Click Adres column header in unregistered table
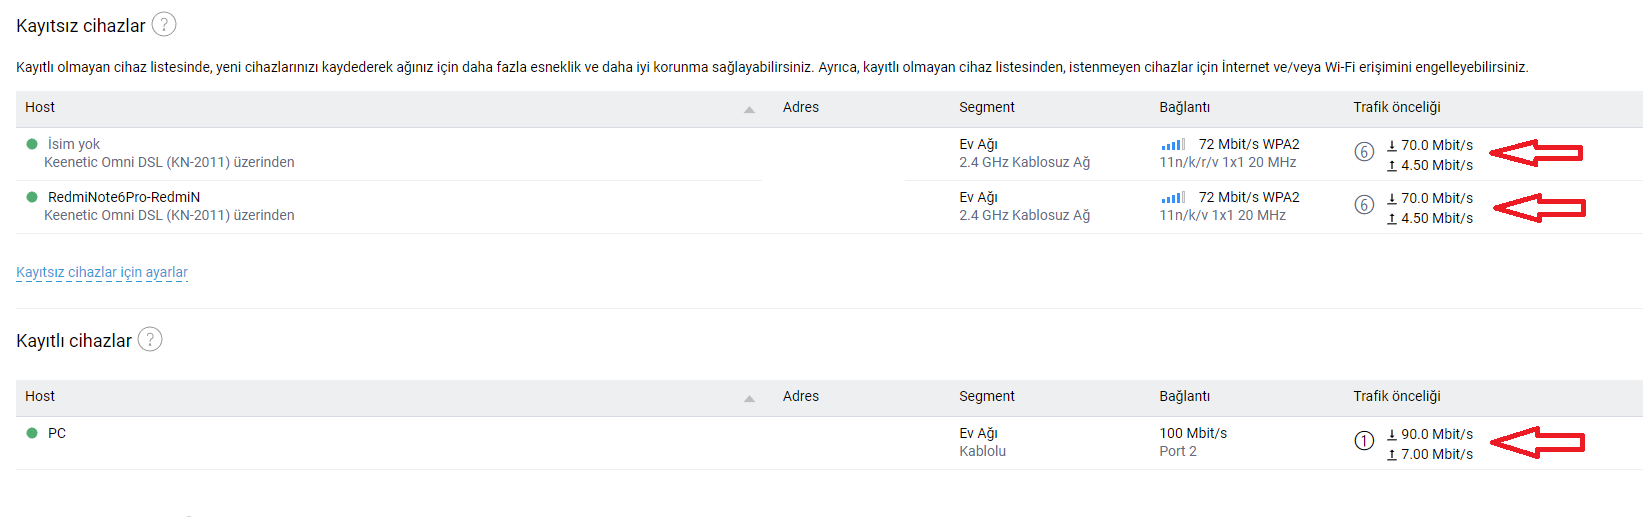Viewport: 1643px width, 517px height. [x=800, y=107]
